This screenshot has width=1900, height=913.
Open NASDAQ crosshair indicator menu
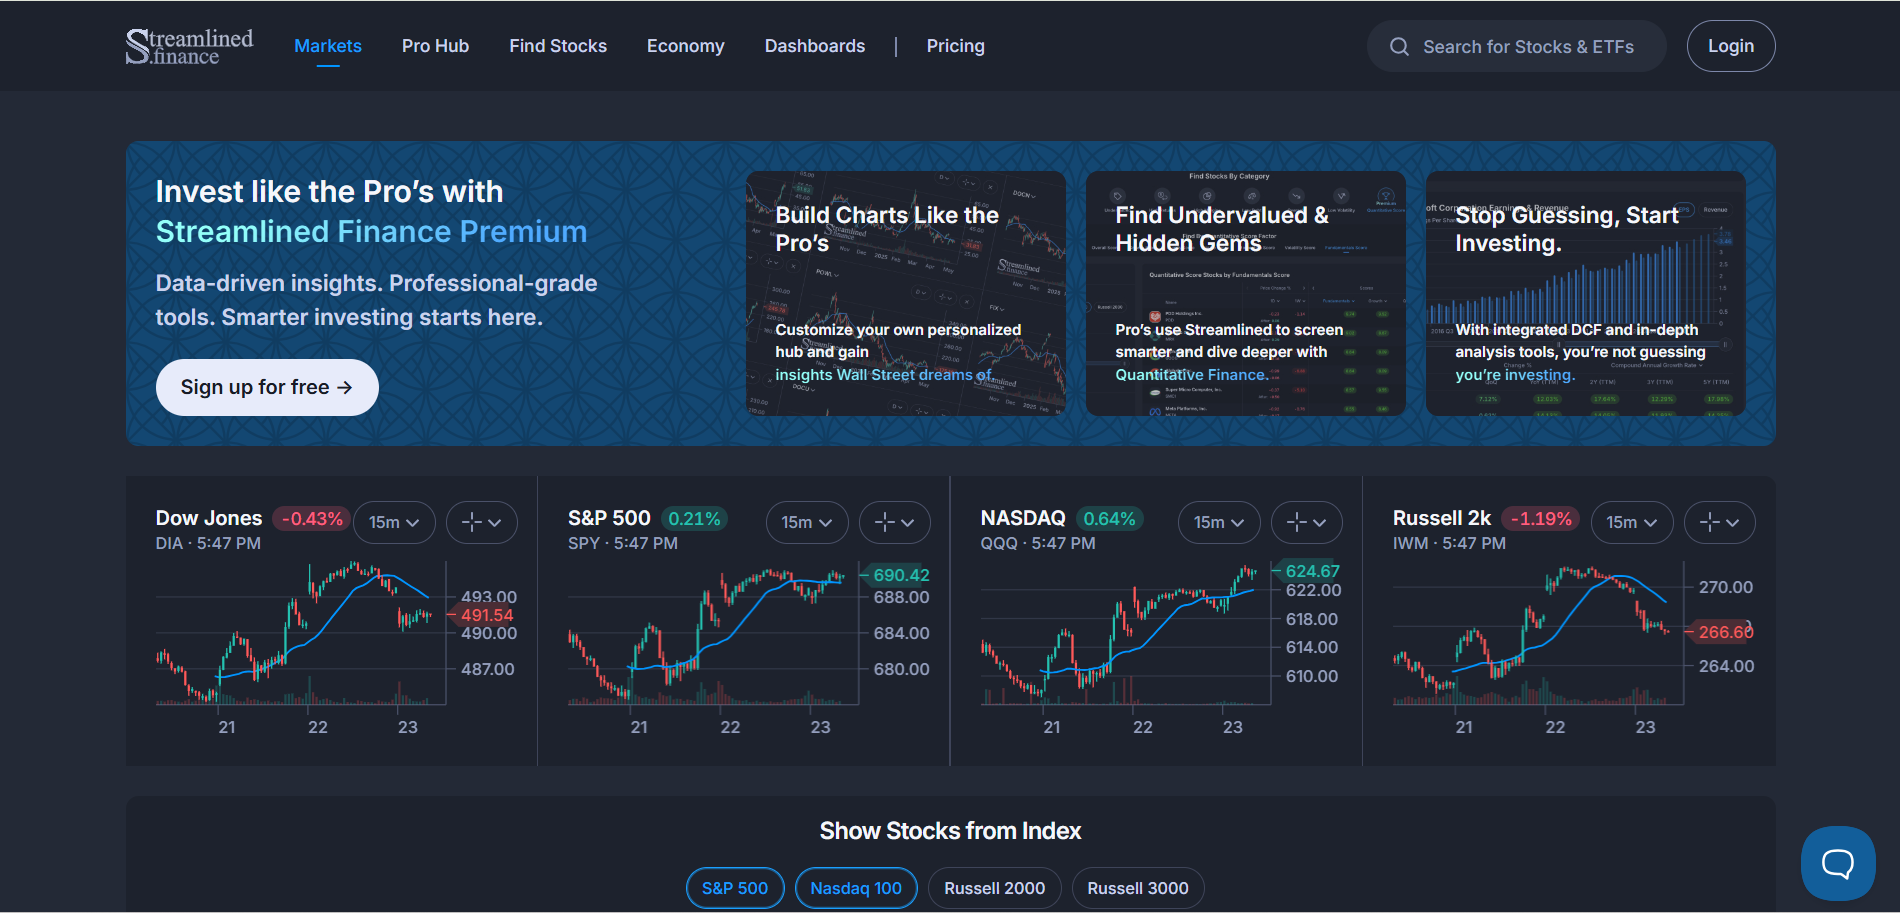pos(1306,522)
